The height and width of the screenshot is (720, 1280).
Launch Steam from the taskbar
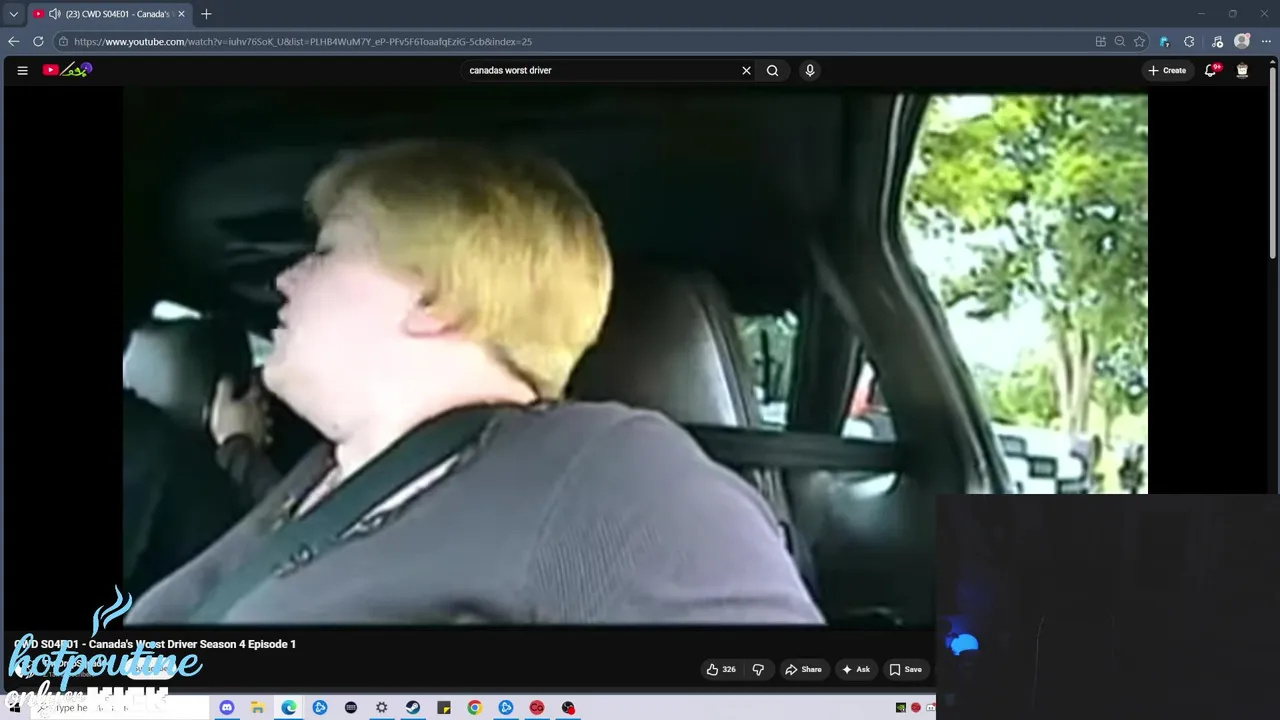(413, 708)
